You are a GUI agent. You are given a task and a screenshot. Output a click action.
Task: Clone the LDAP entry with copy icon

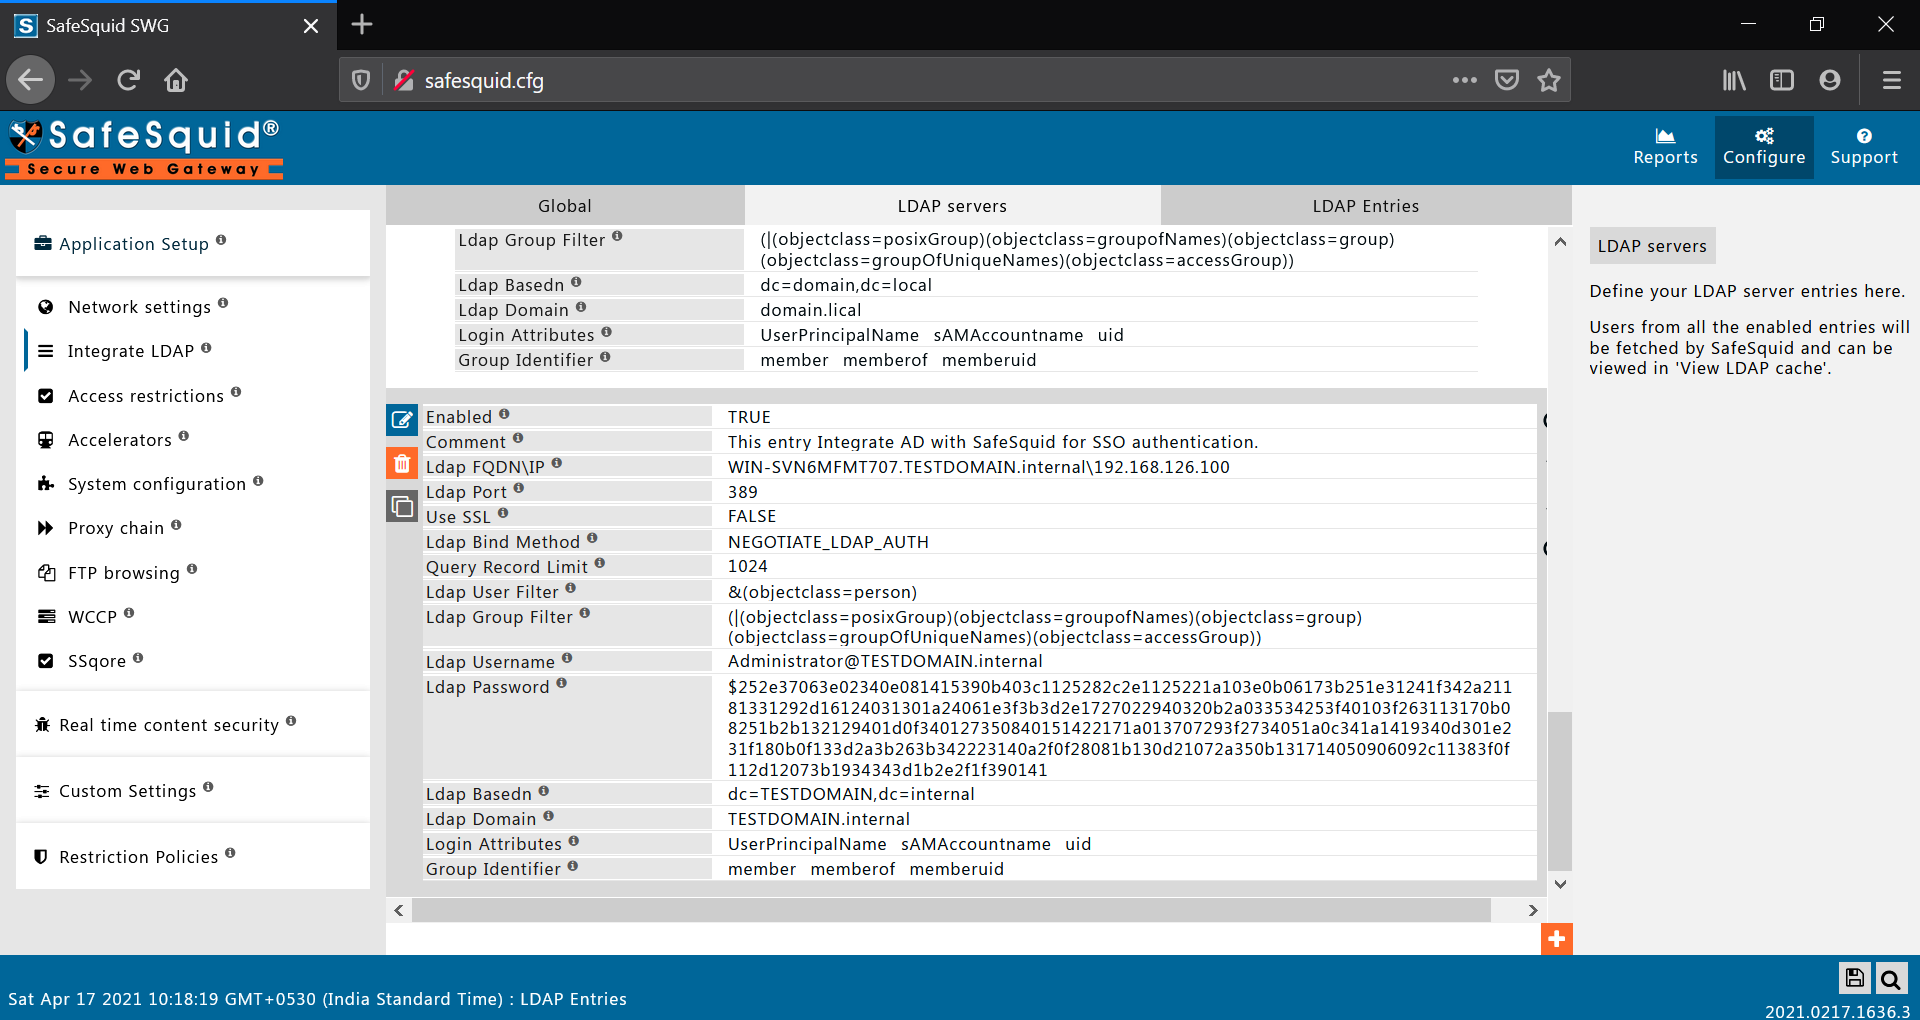402,506
